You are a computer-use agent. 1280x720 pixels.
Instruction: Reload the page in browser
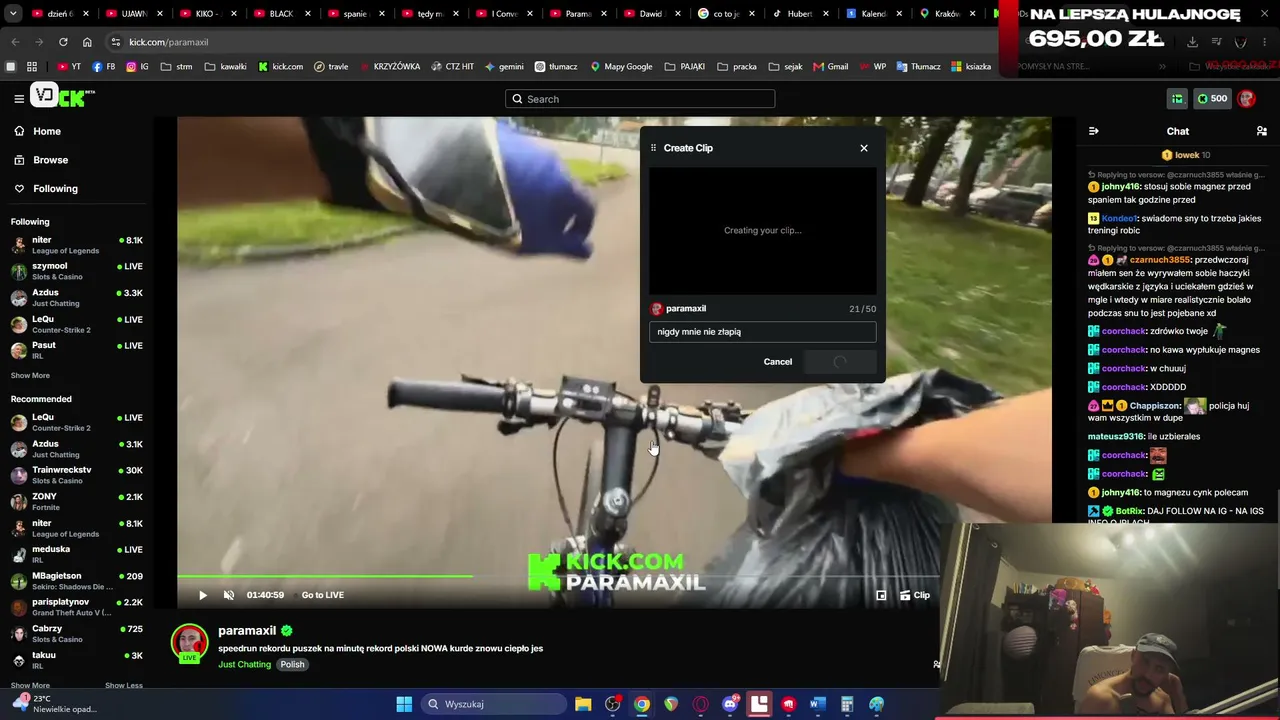[x=63, y=42]
